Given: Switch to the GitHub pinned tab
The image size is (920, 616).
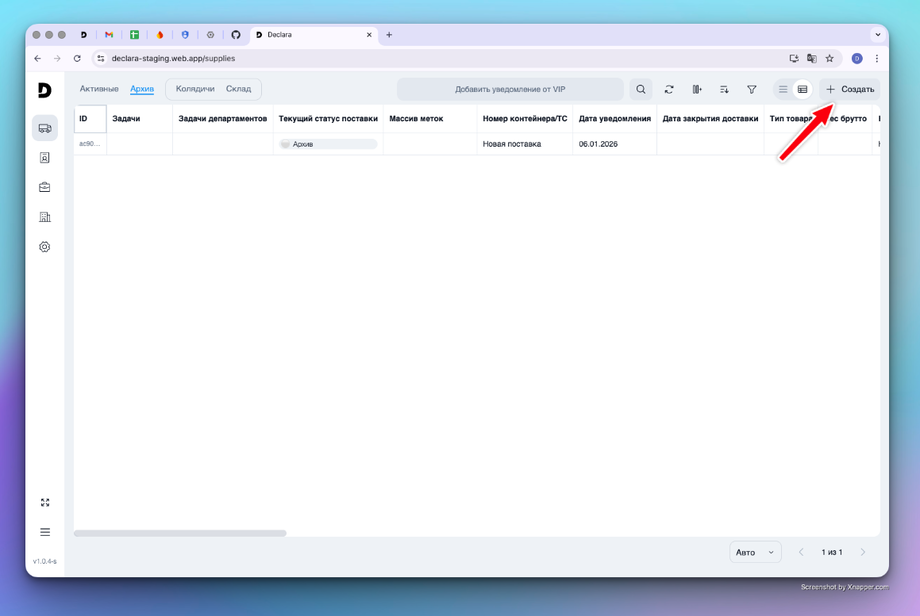Looking at the screenshot, I should (236, 35).
